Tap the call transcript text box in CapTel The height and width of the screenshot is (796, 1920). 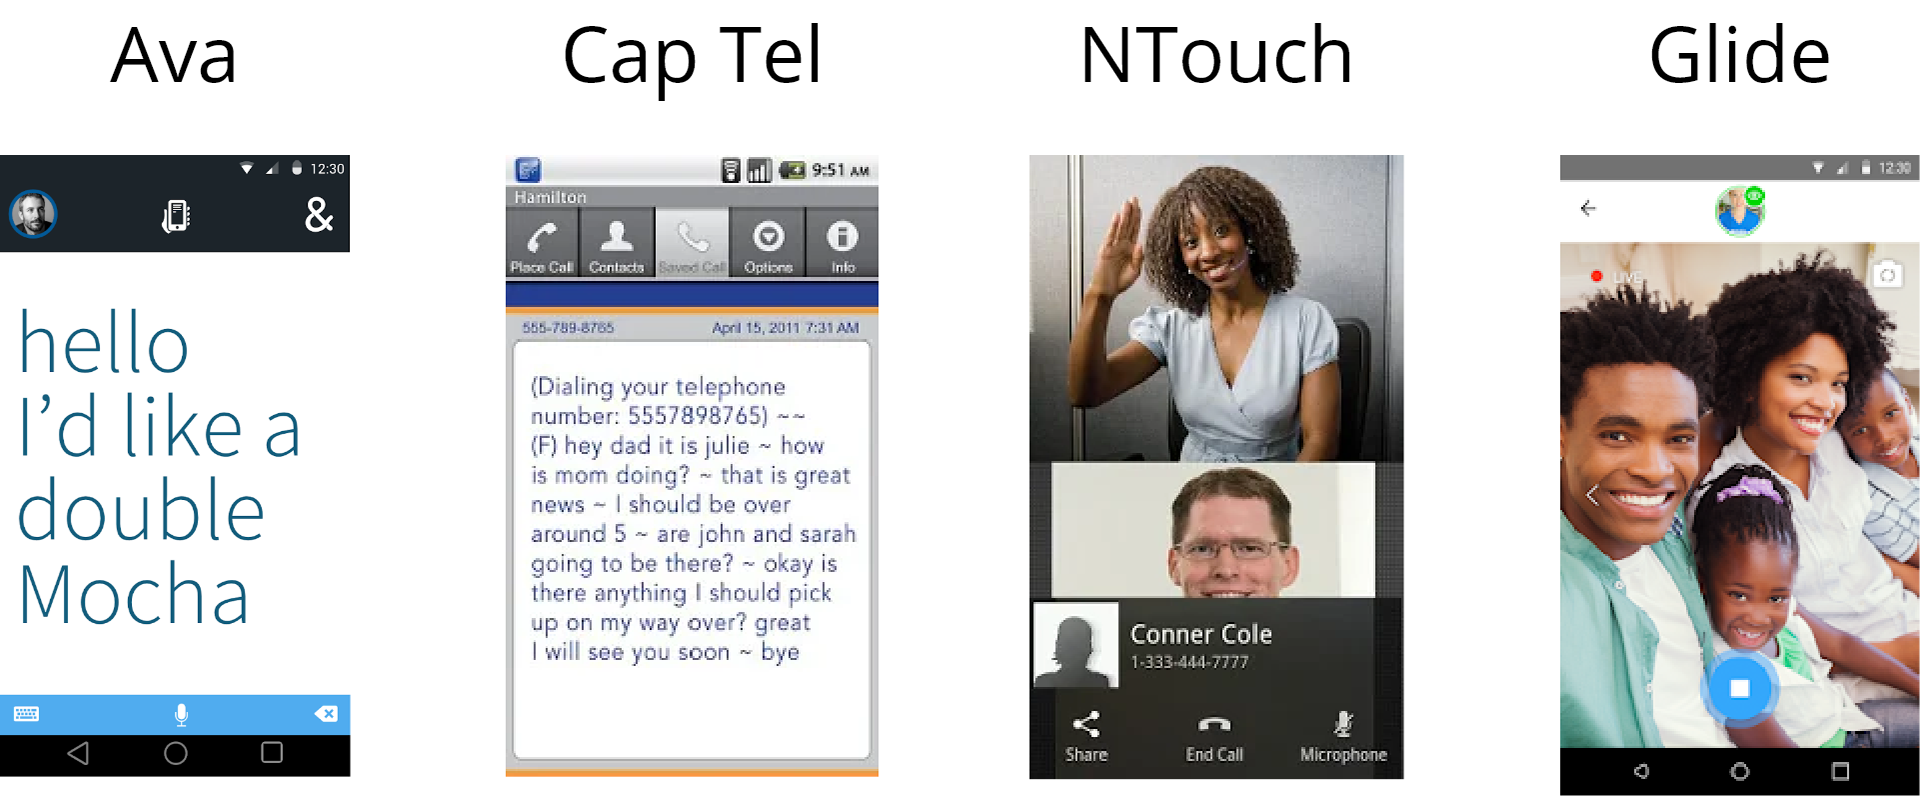(692, 550)
